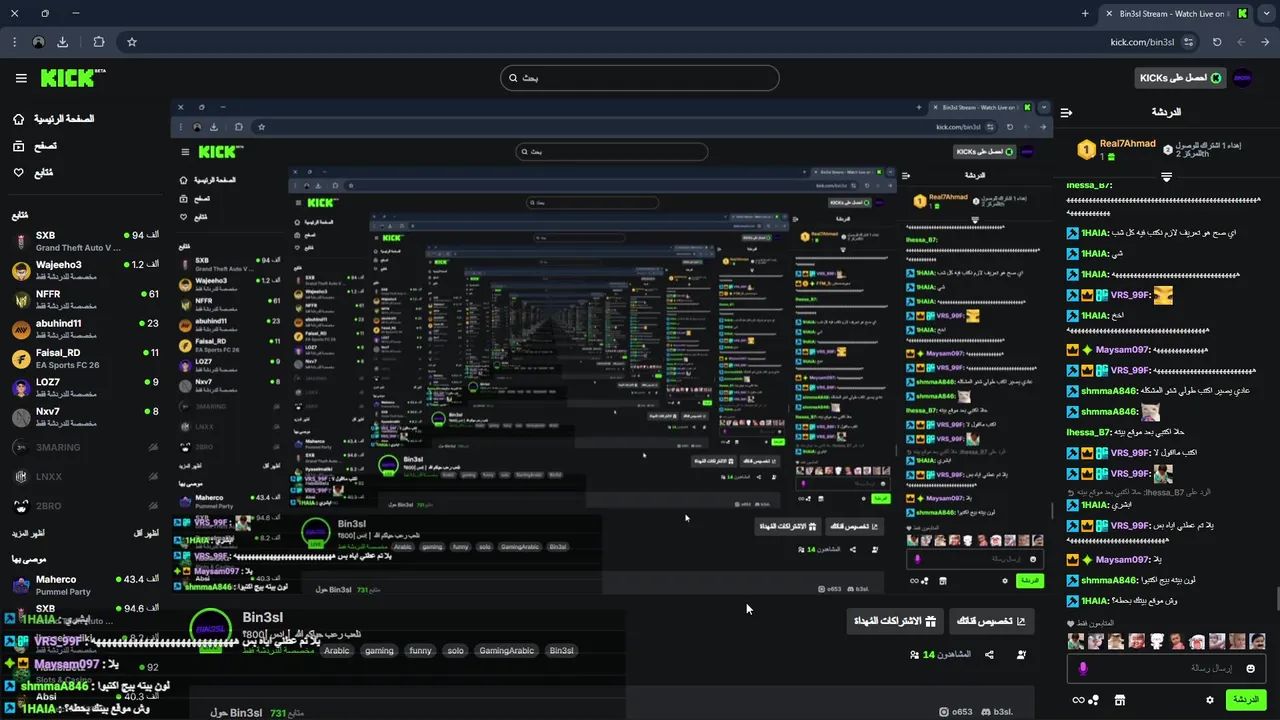This screenshot has width=1280, height=720.
Task: Open the funny tag
Action: (x=420, y=651)
